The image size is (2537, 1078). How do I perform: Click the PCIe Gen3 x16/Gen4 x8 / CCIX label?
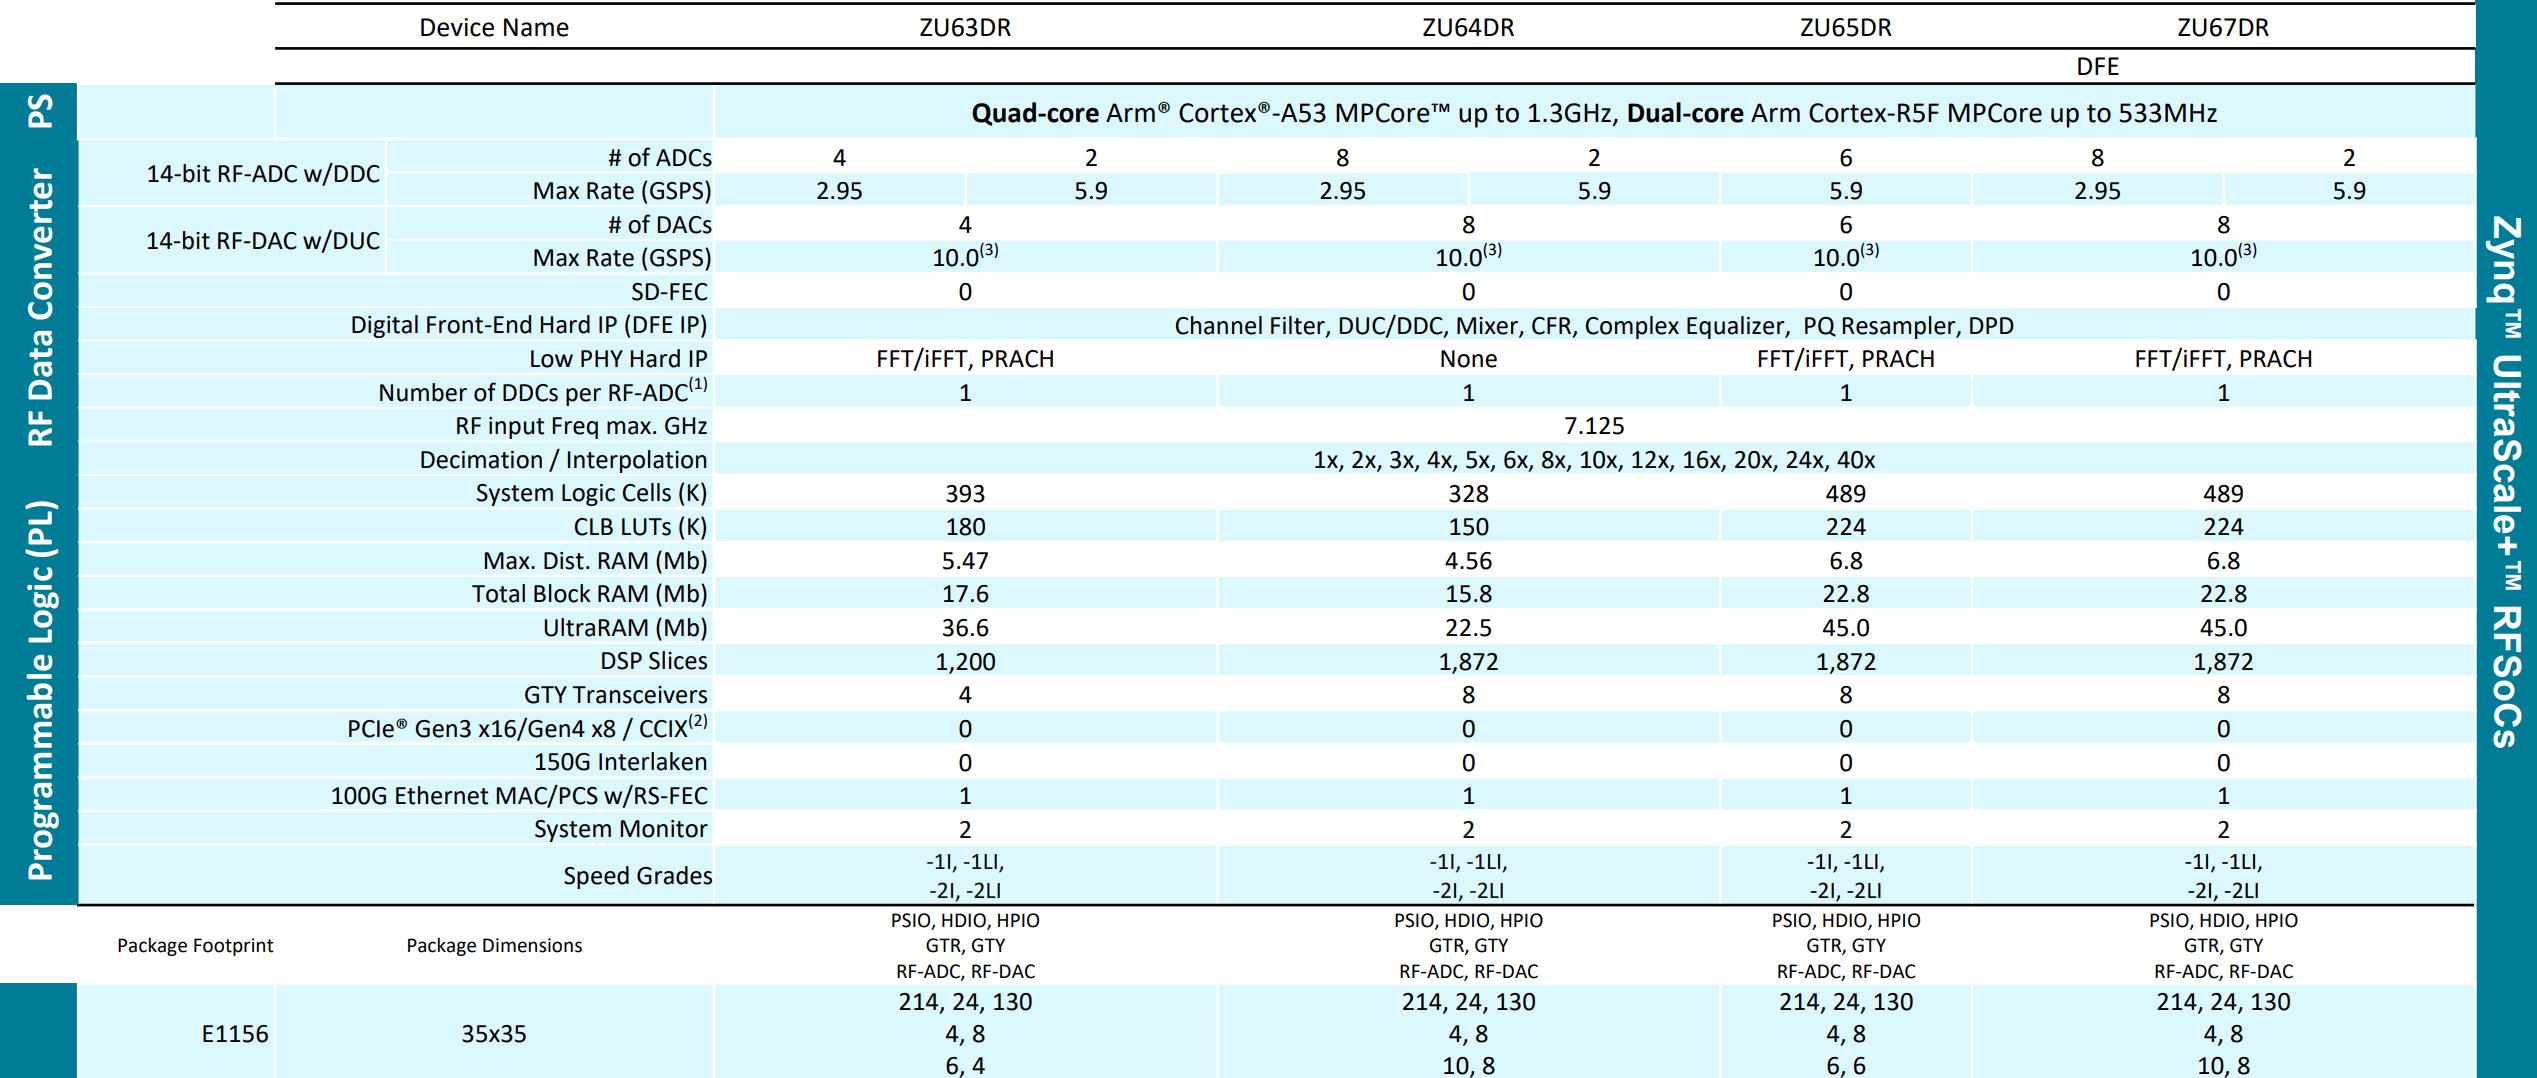pos(527,727)
